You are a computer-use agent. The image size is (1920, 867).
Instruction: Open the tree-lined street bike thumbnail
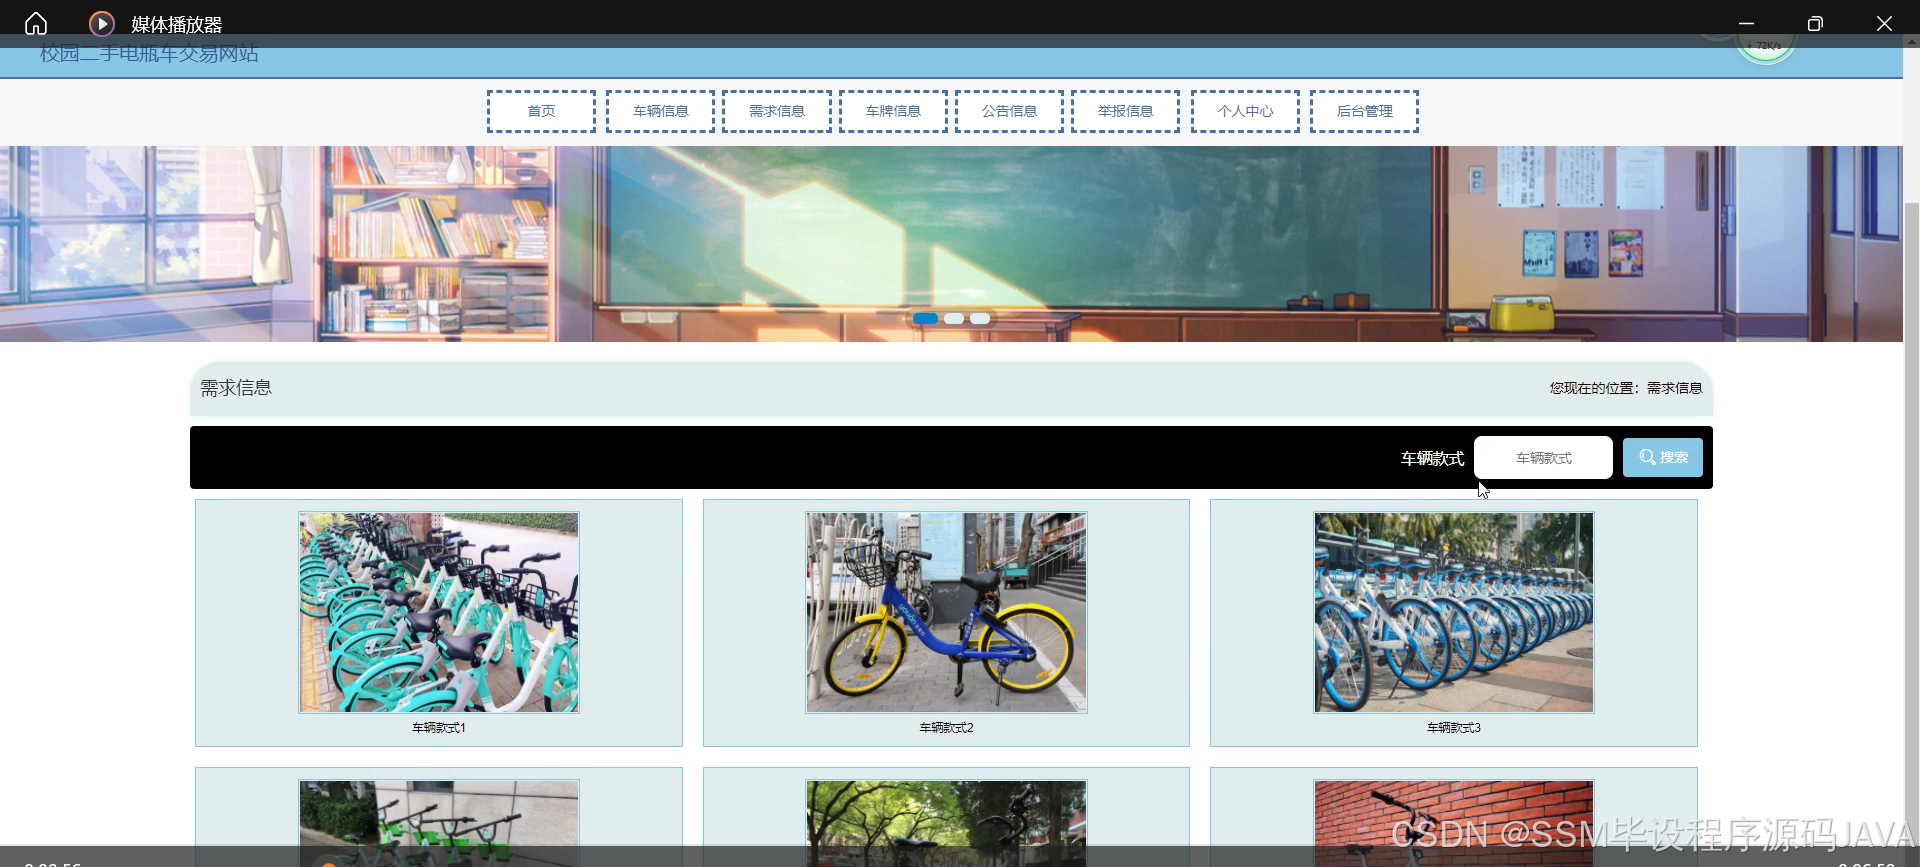pos(946,823)
